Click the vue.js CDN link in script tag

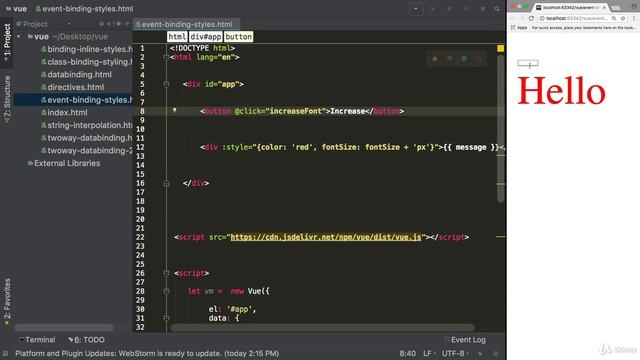coord(326,237)
